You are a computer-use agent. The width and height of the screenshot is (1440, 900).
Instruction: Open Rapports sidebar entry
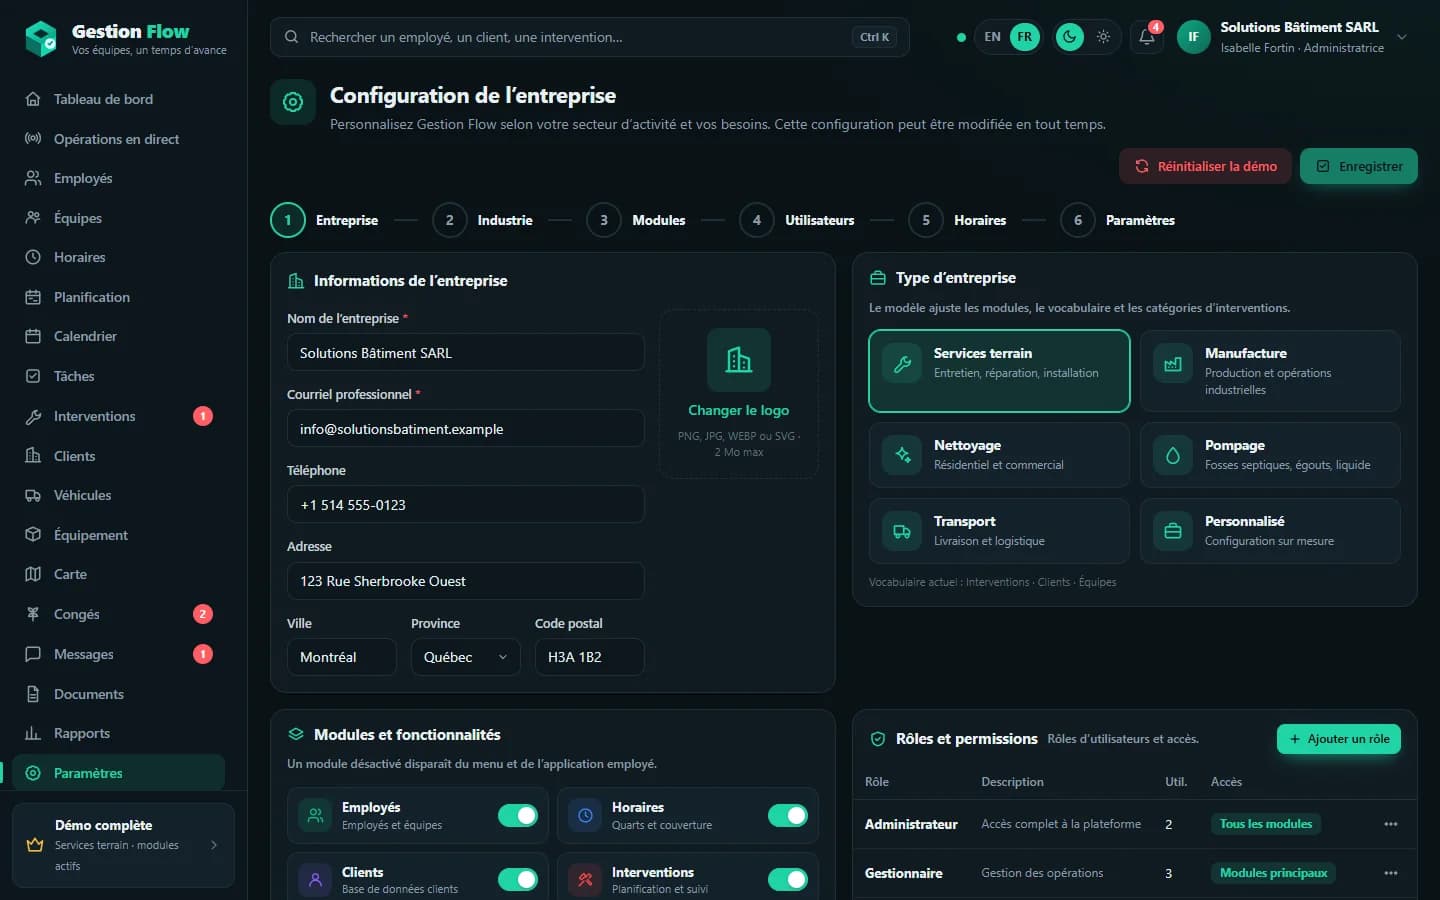[118, 733]
